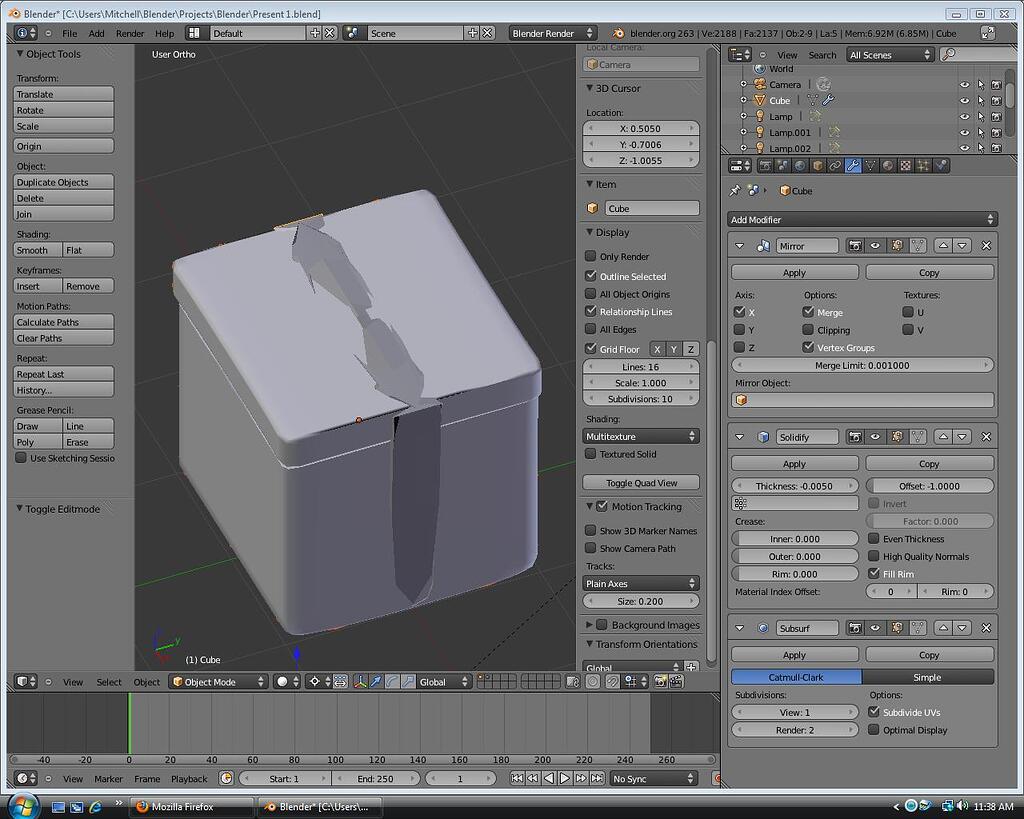Select the rotate manipulator arc icon
Screen dimensions: 1024x819
(x=392, y=682)
